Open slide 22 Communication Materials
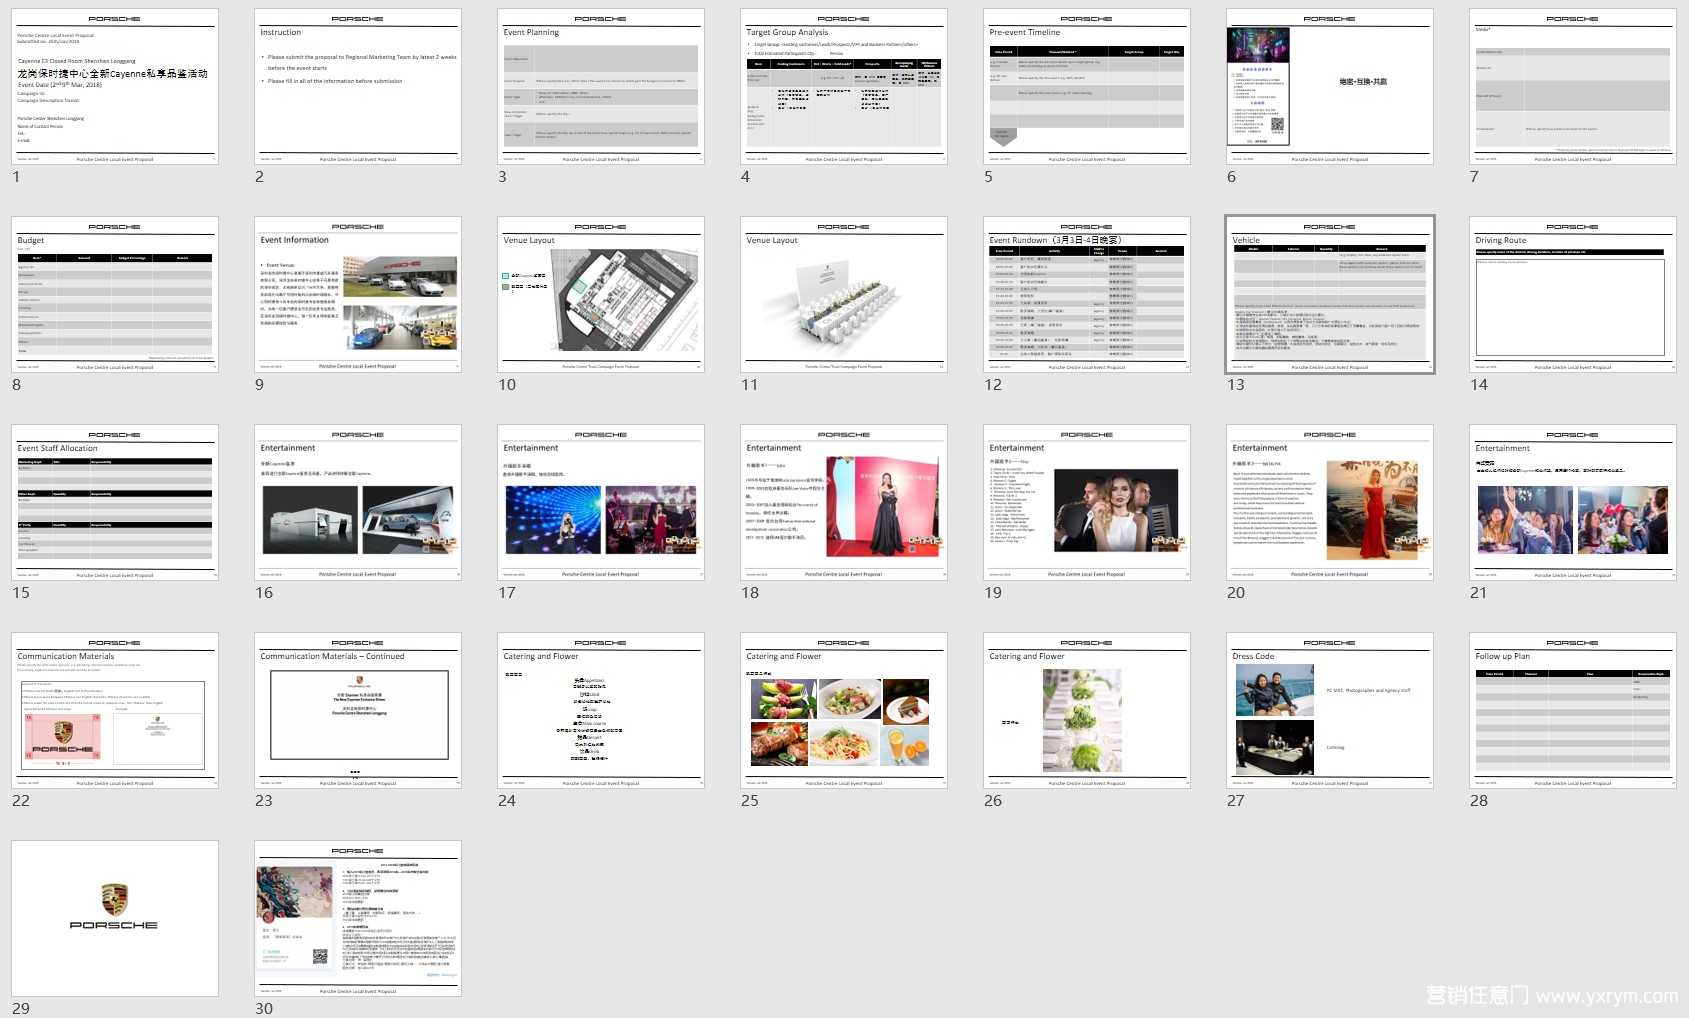Image resolution: width=1689 pixels, height=1018 pixels. click(115, 711)
